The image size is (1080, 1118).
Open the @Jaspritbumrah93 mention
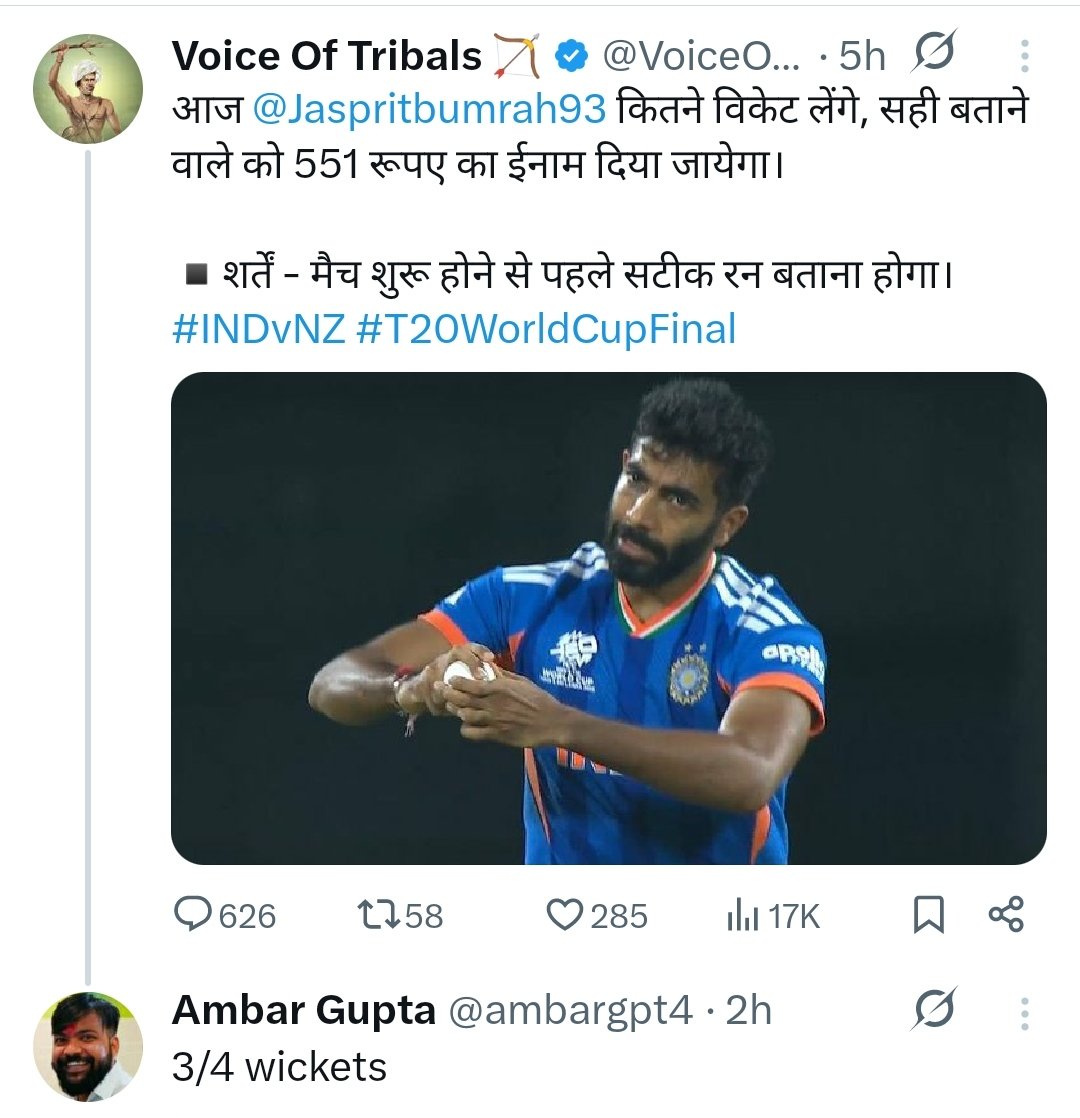(430, 108)
